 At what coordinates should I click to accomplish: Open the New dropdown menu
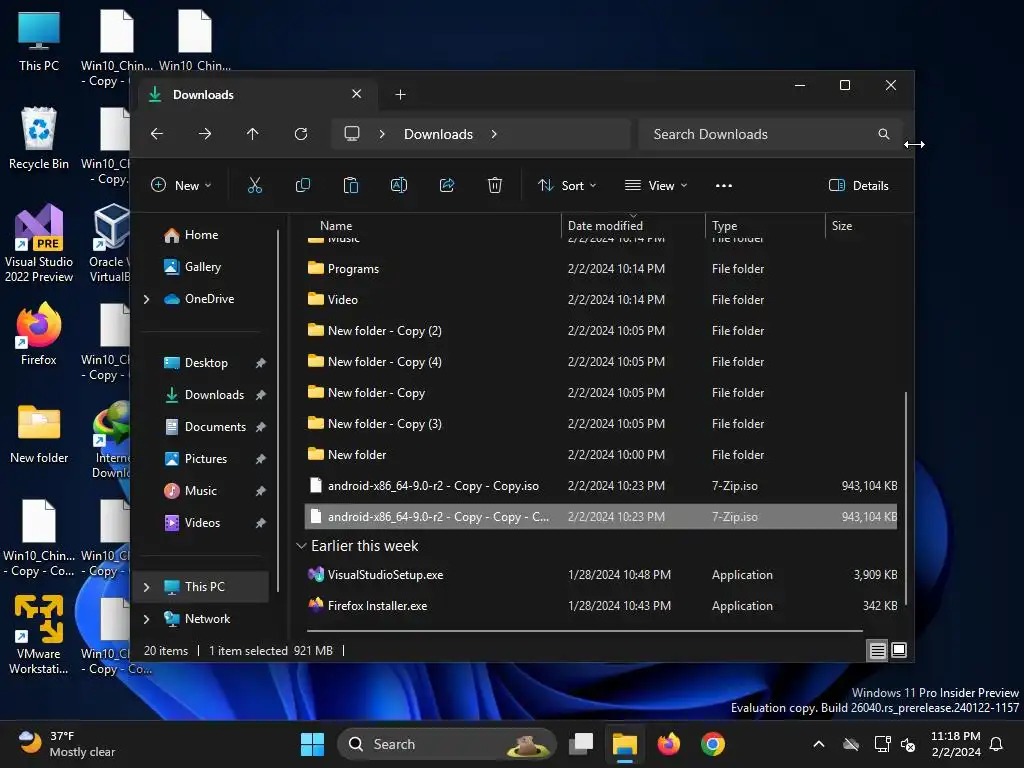(182, 185)
